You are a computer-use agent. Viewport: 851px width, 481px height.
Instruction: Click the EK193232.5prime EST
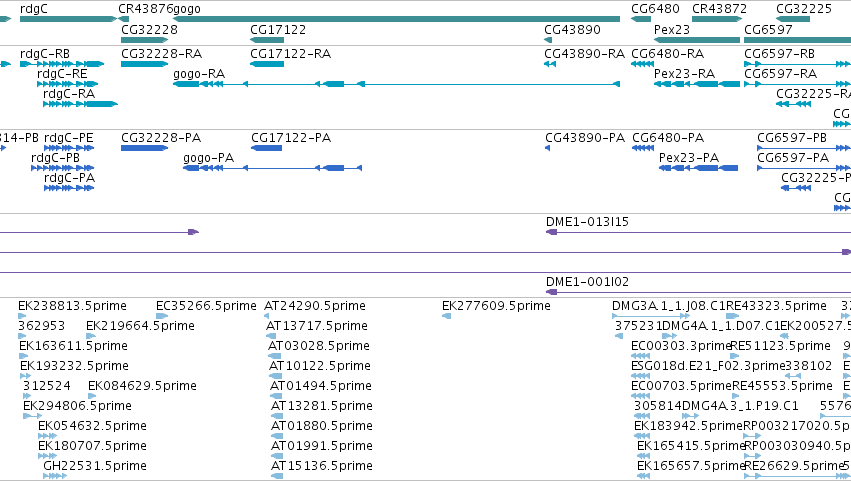pyautogui.click(x=26, y=376)
